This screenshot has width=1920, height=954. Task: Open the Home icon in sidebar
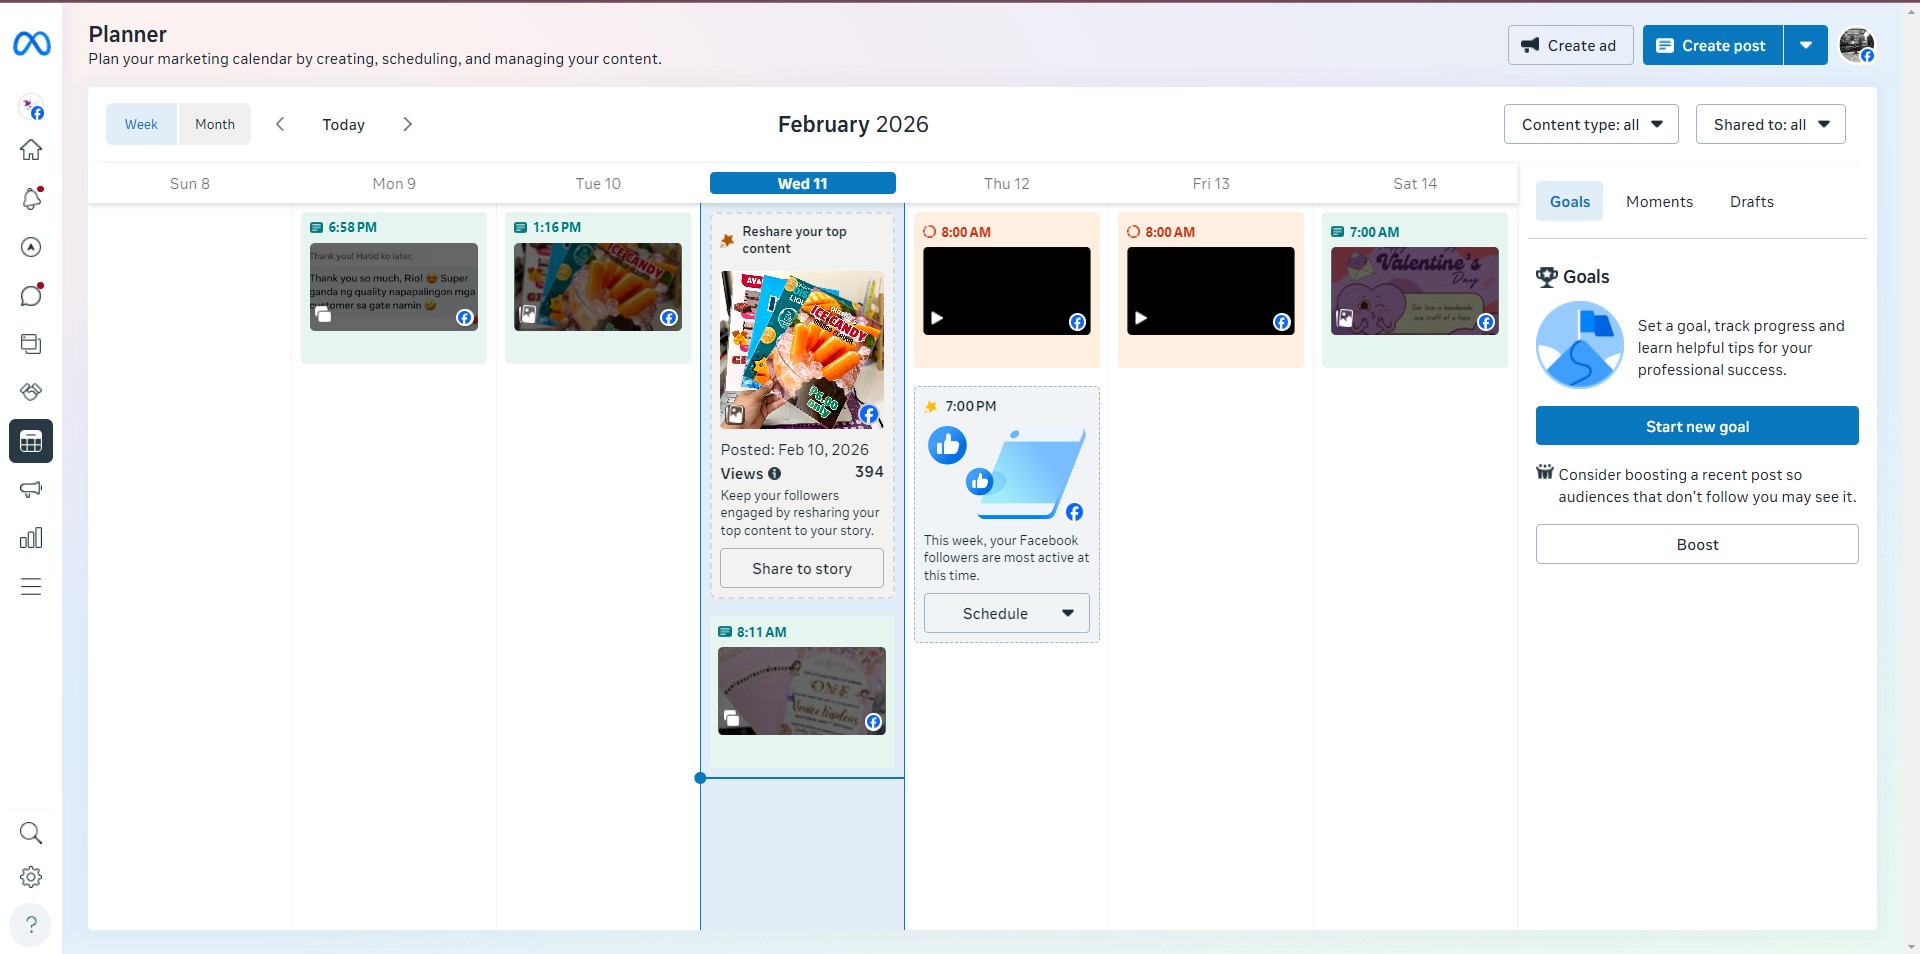[31, 150]
